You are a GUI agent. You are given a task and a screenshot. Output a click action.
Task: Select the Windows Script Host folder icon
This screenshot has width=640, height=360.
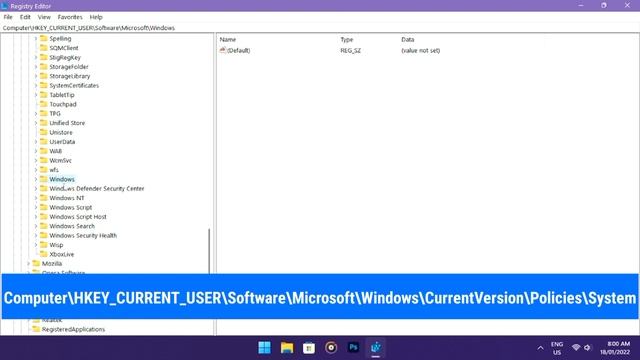[44, 217]
